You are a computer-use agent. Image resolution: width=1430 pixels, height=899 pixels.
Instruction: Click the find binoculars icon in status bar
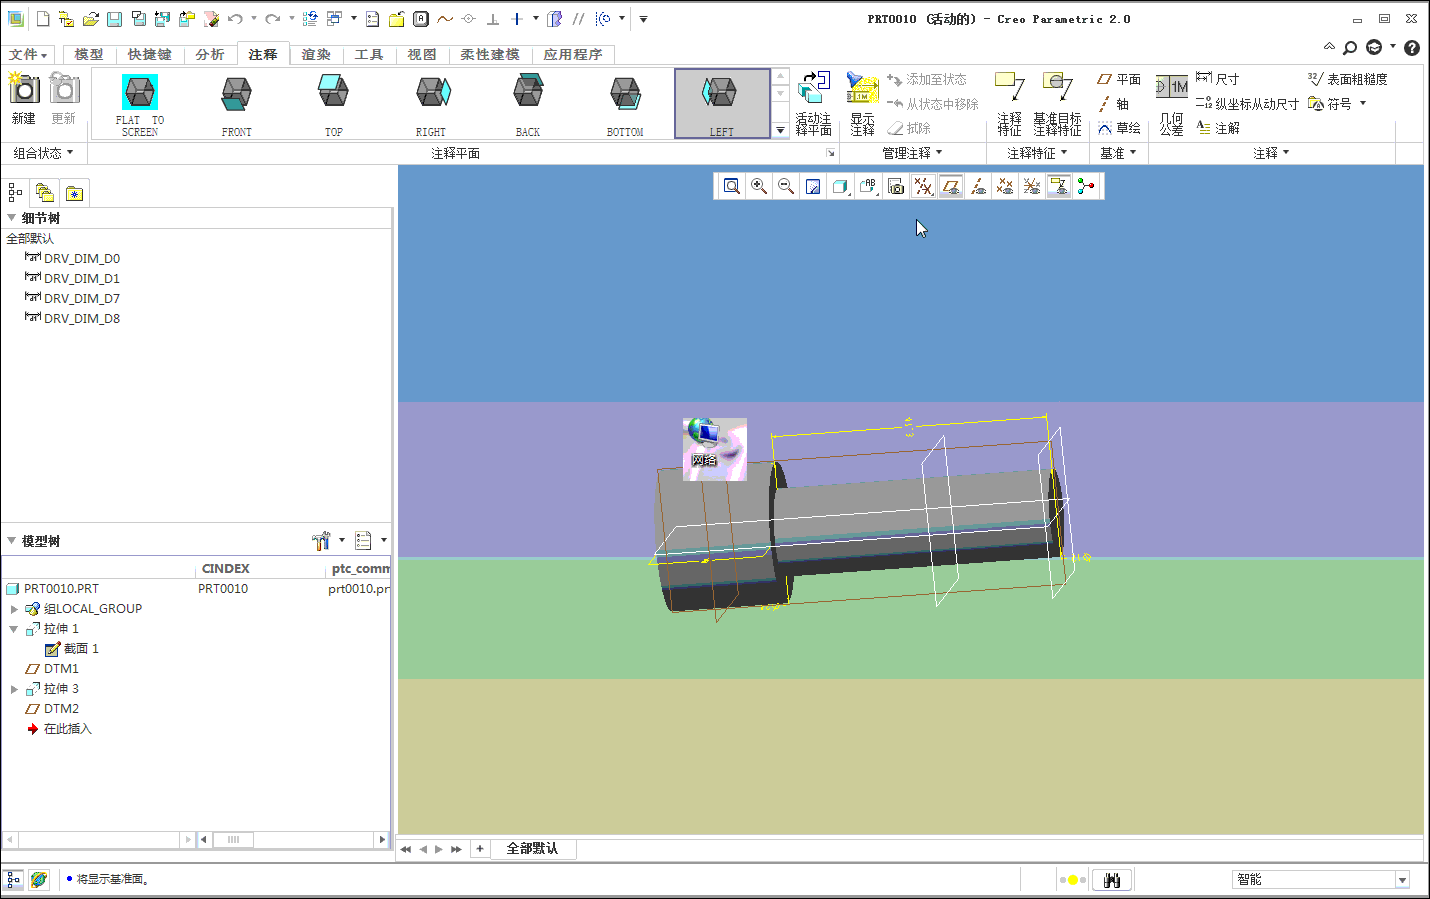click(1112, 880)
